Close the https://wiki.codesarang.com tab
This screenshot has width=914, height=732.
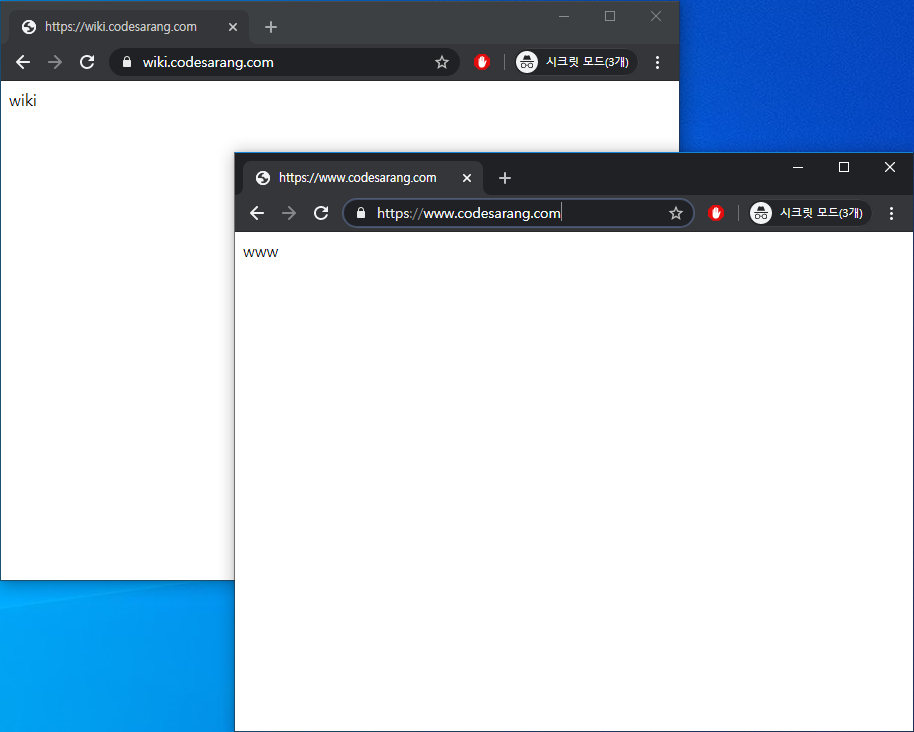point(233,27)
